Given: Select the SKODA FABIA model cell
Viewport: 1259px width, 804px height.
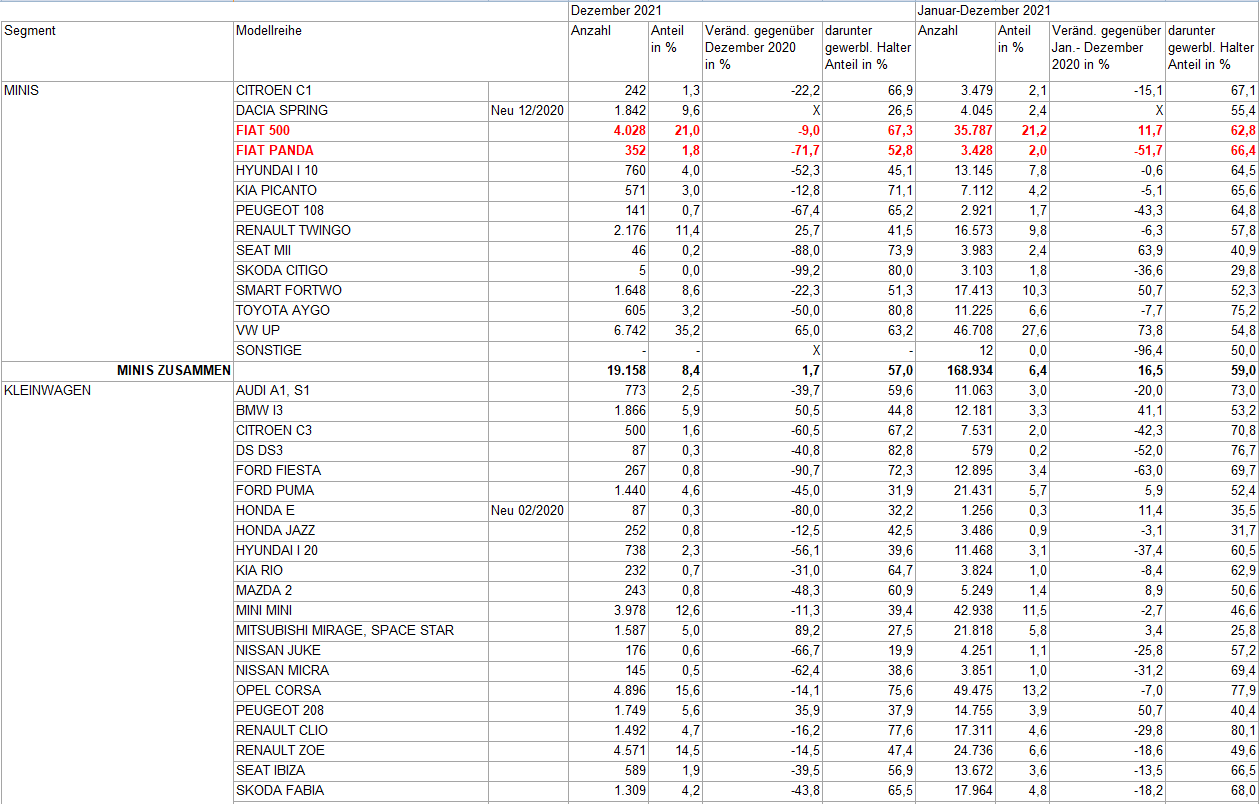Looking at the screenshot, I should pyautogui.click(x=280, y=790).
